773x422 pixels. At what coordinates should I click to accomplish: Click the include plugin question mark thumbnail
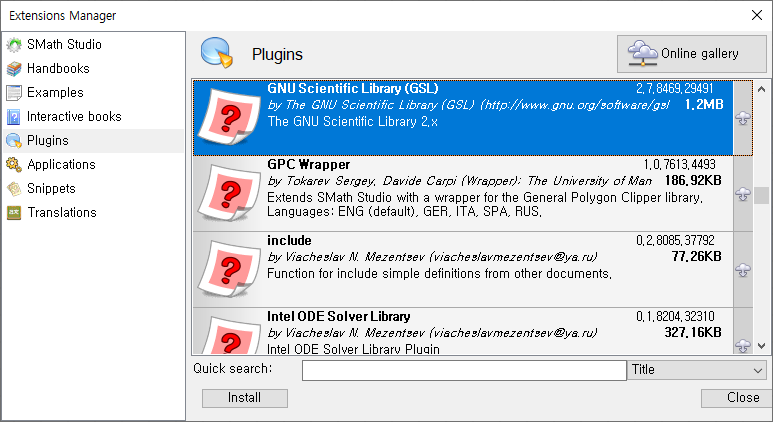point(229,269)
